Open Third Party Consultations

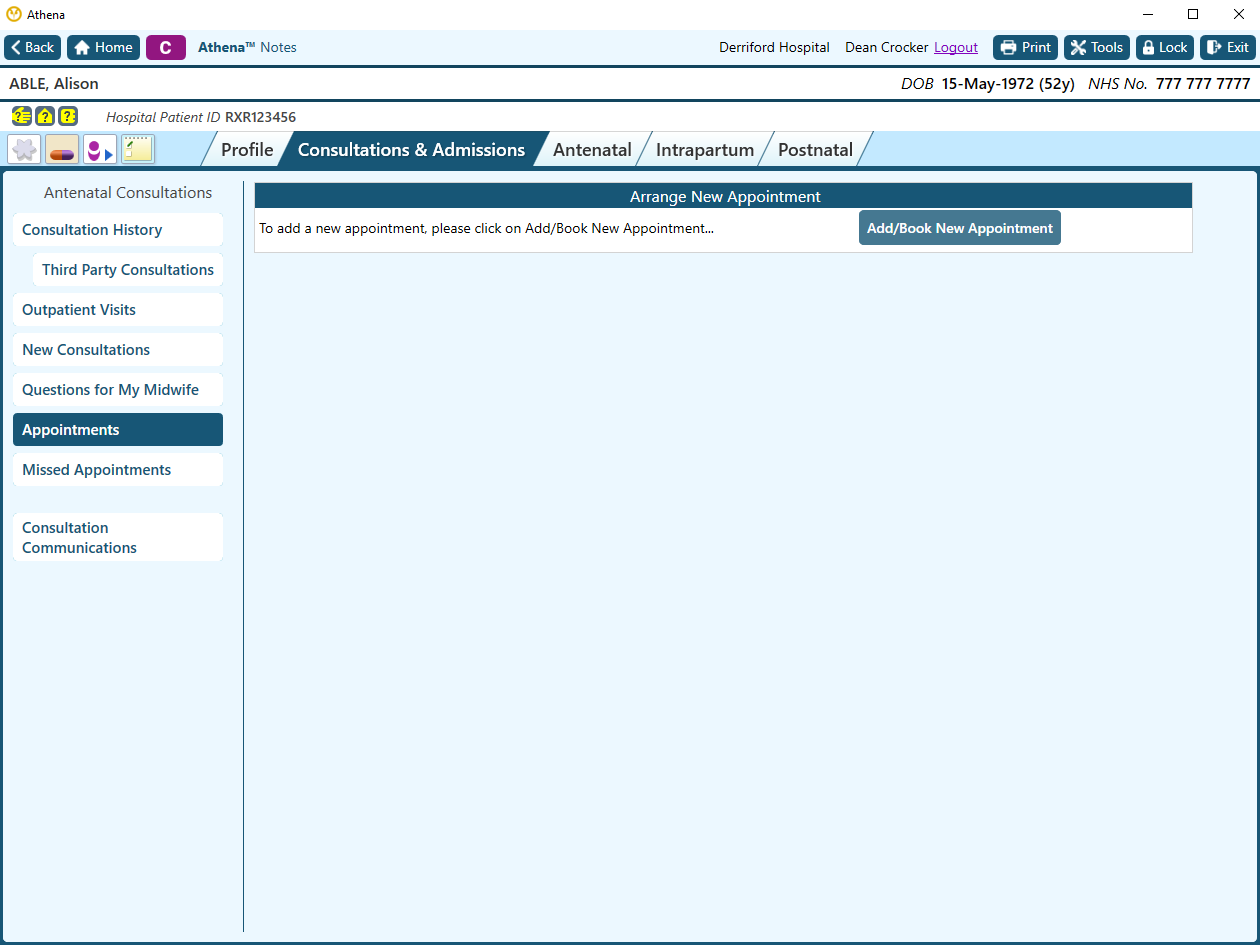128,270
